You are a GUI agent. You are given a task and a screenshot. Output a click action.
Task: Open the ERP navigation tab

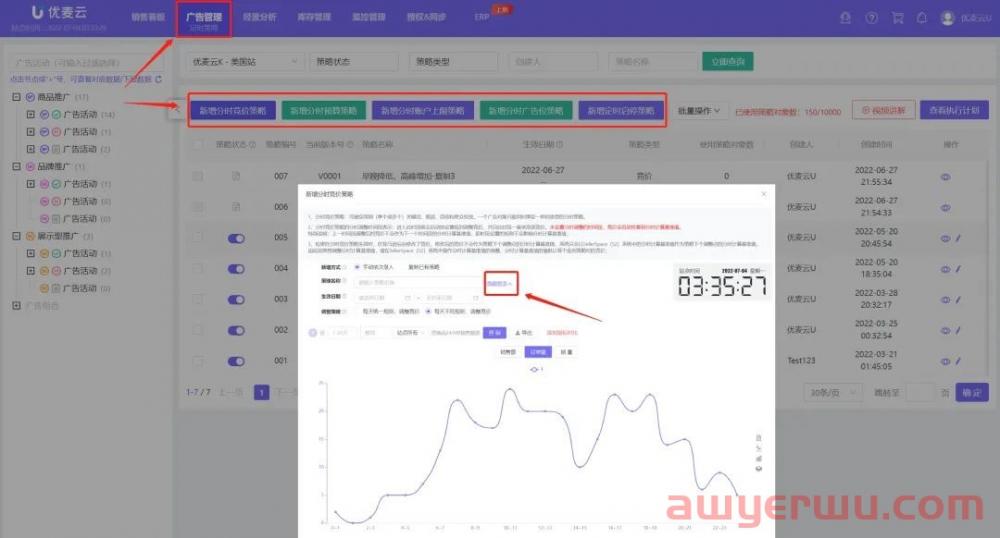482,17
